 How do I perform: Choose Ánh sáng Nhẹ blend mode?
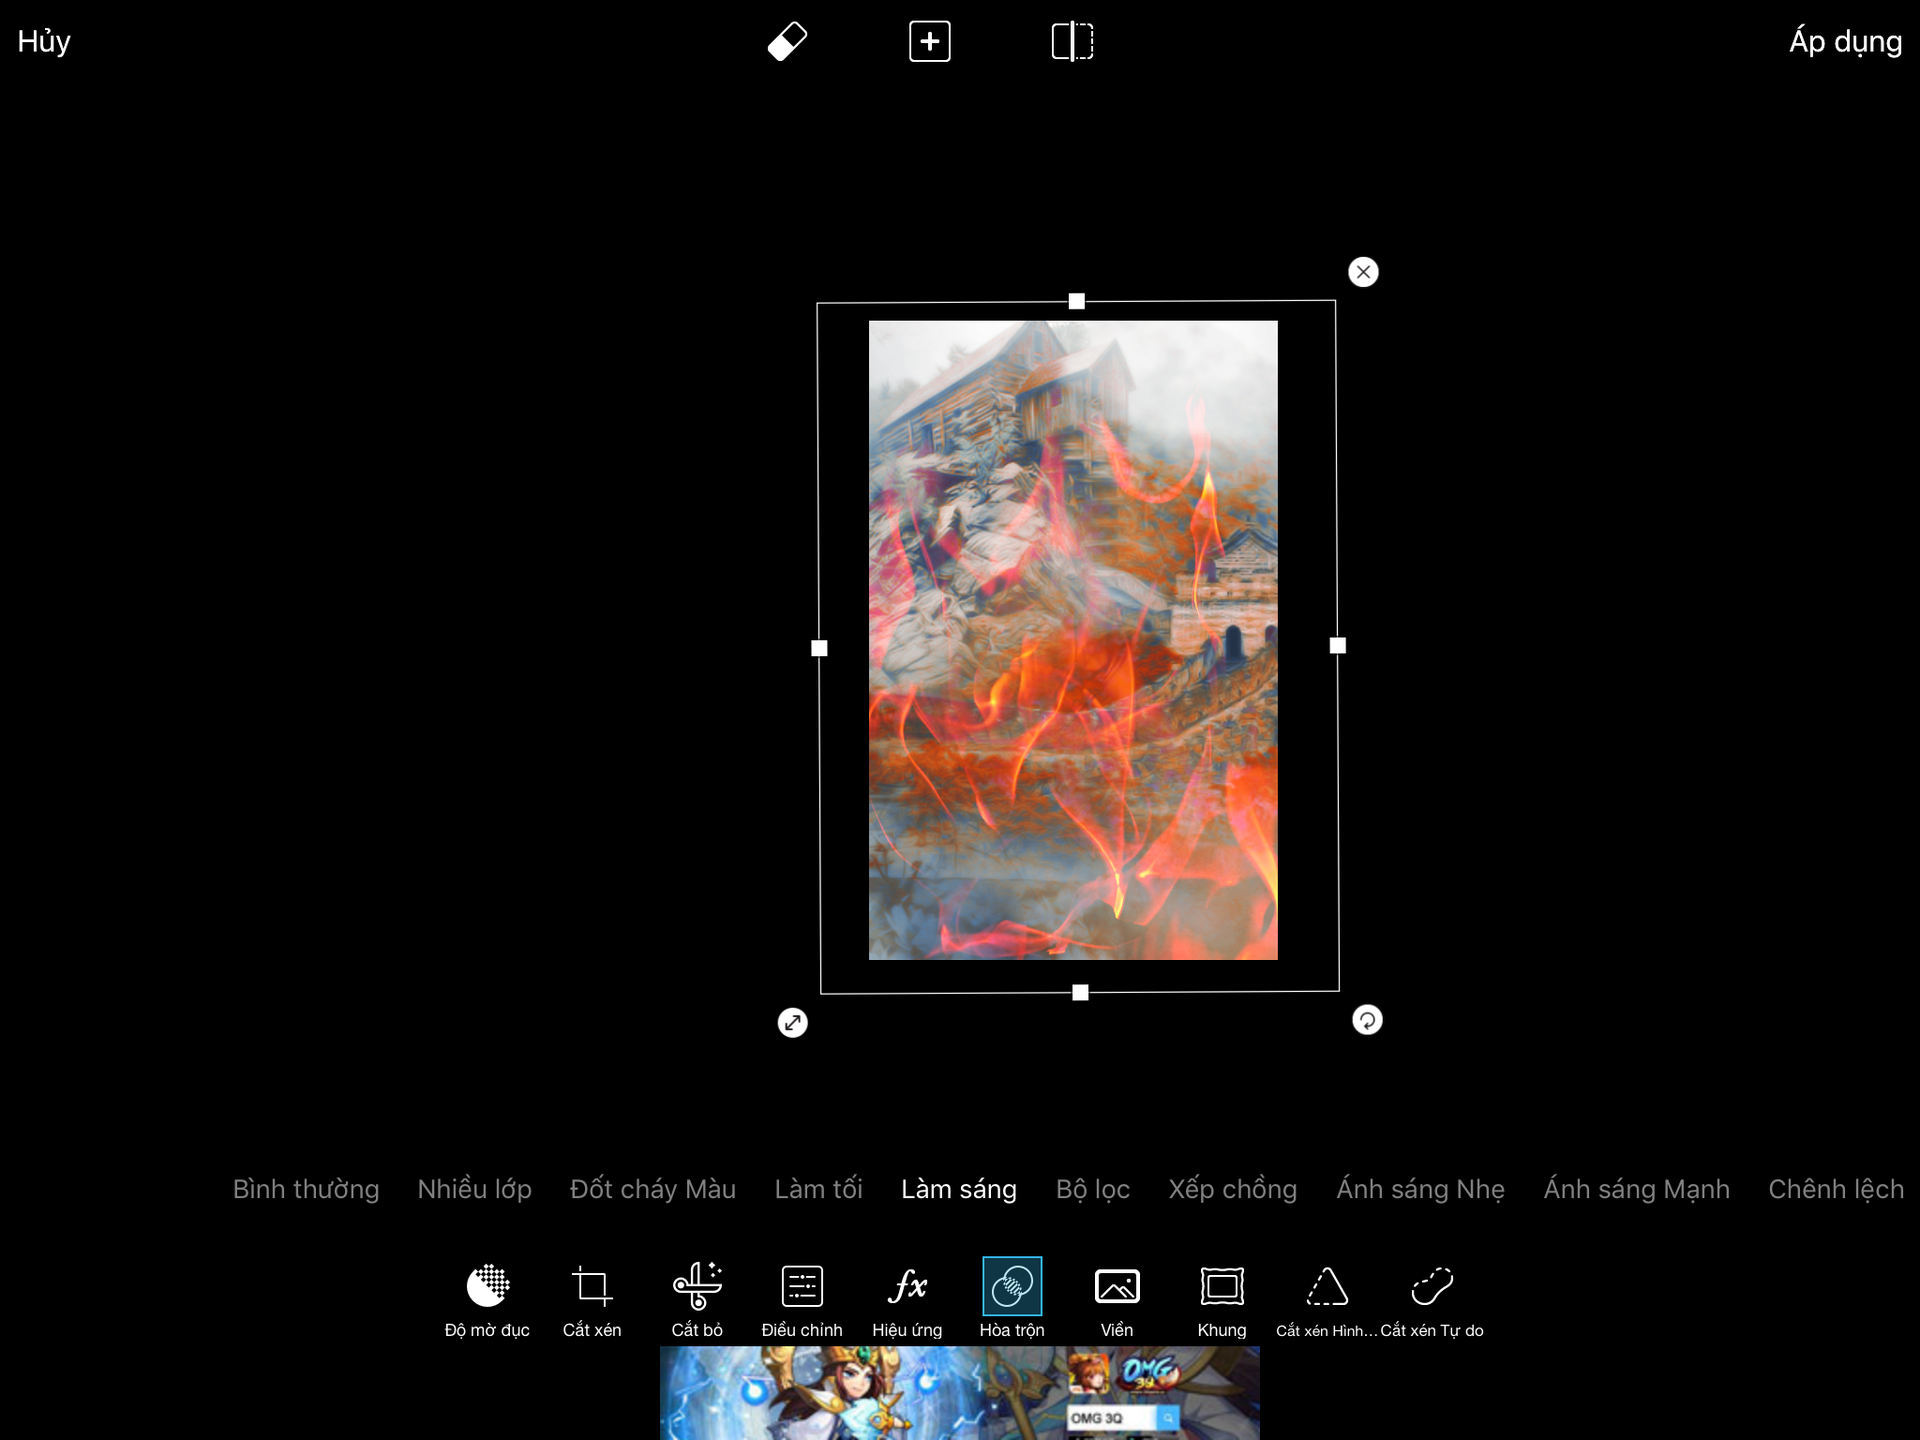point(1420,1189)
